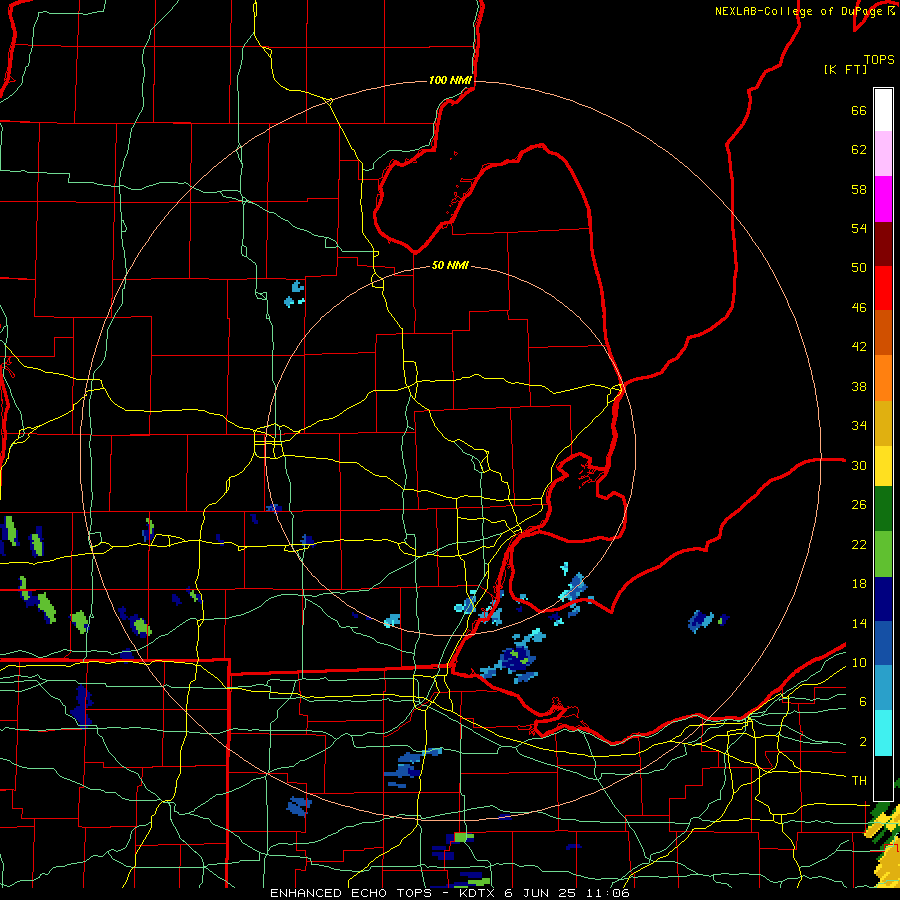The height and width of the screenshot is (900, 900).
Task: Click the 62 label on the scale
Action: pos(859,150)
